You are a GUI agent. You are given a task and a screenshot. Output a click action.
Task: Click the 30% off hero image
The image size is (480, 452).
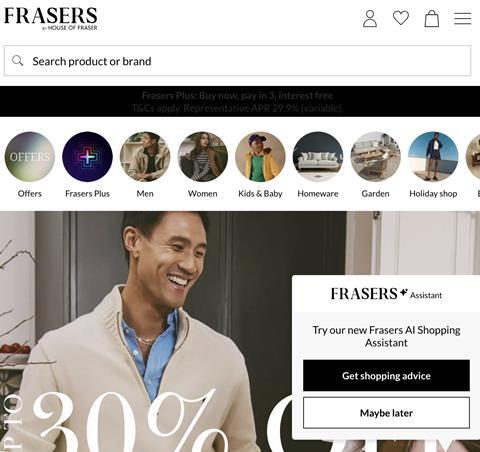[x=147, y=332]
